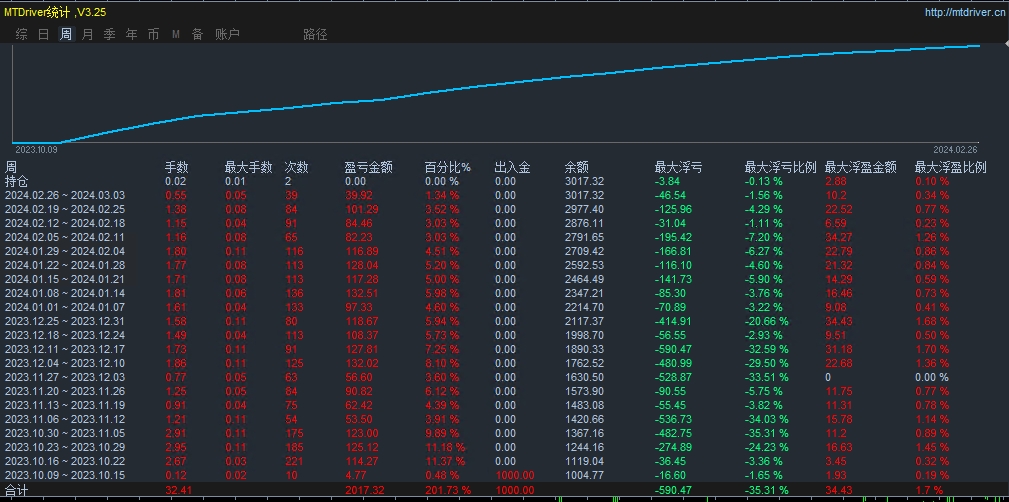Select week 2023.11.13 ~ 2023.11.19
This screenshot has width=1009, height=502.
[65, 405]
